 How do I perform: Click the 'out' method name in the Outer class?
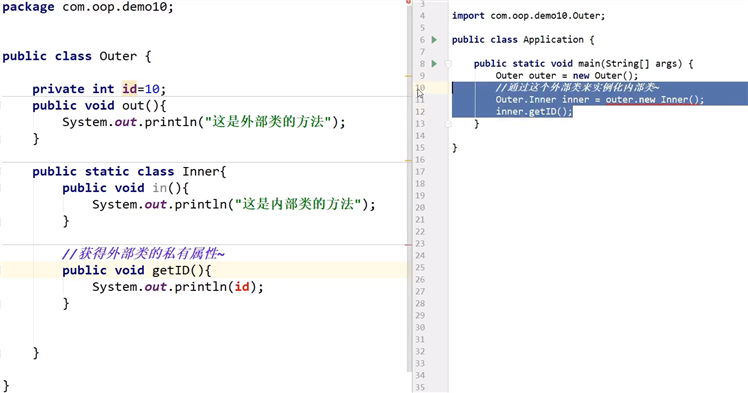(x=133, y=105)
